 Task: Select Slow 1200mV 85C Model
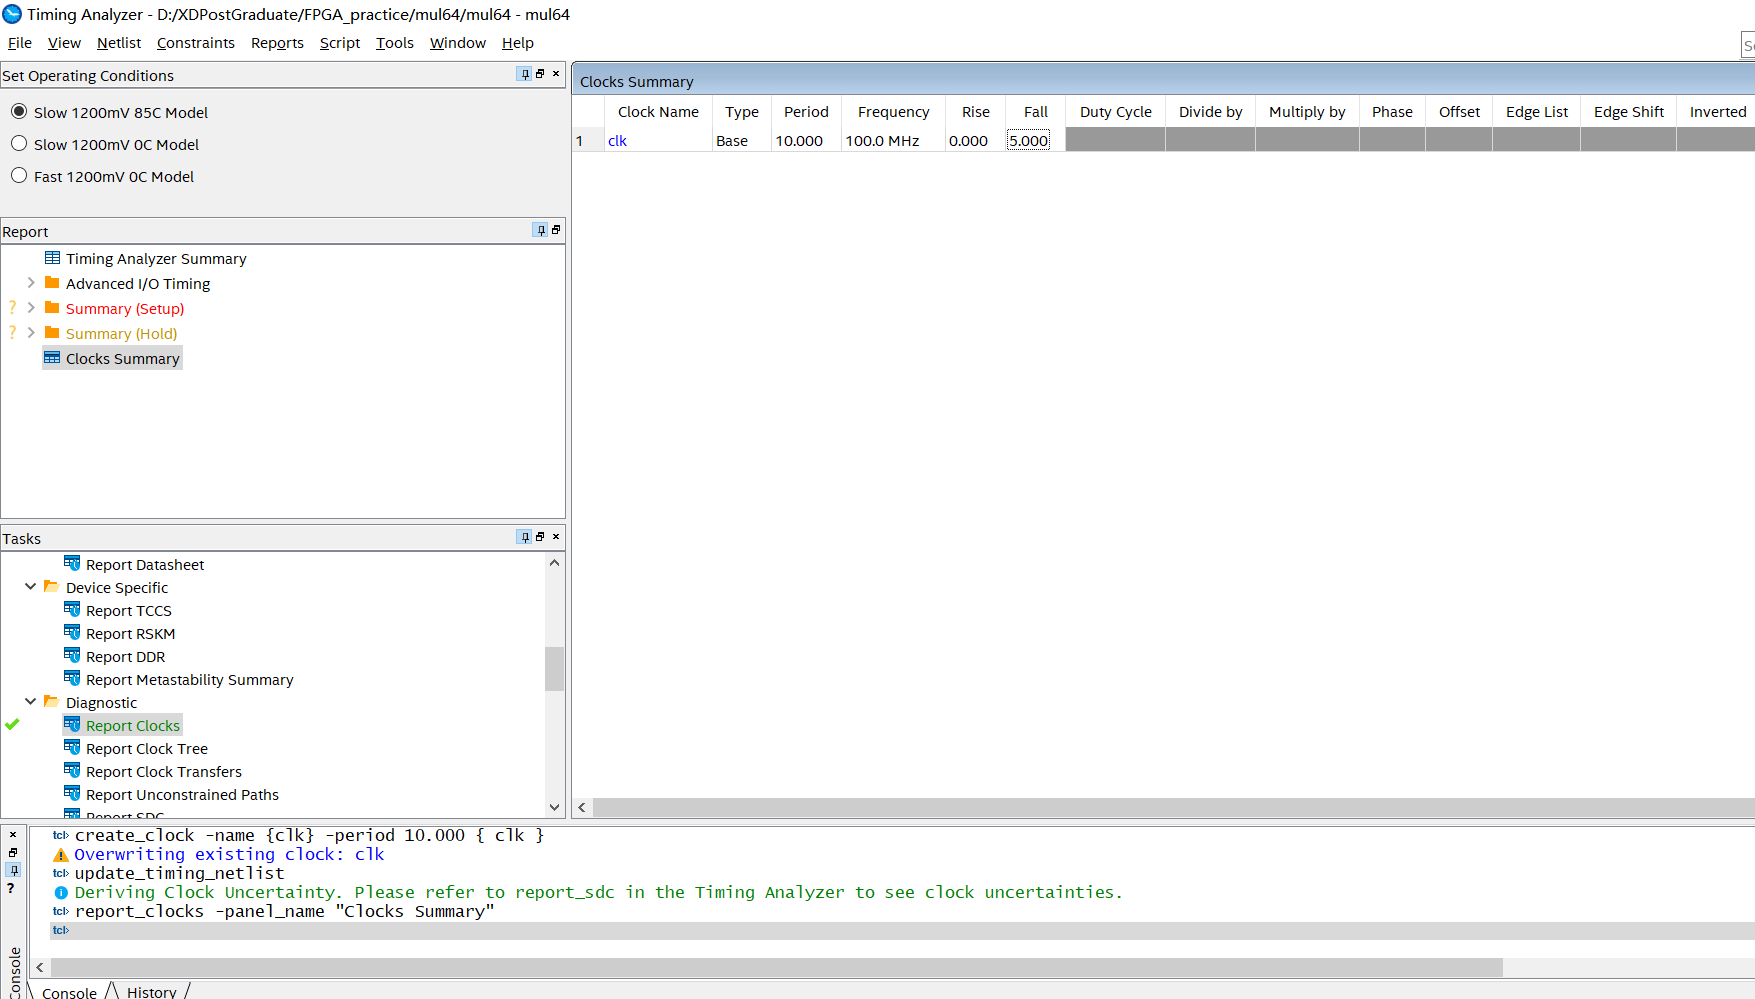[x=19, y=112]
